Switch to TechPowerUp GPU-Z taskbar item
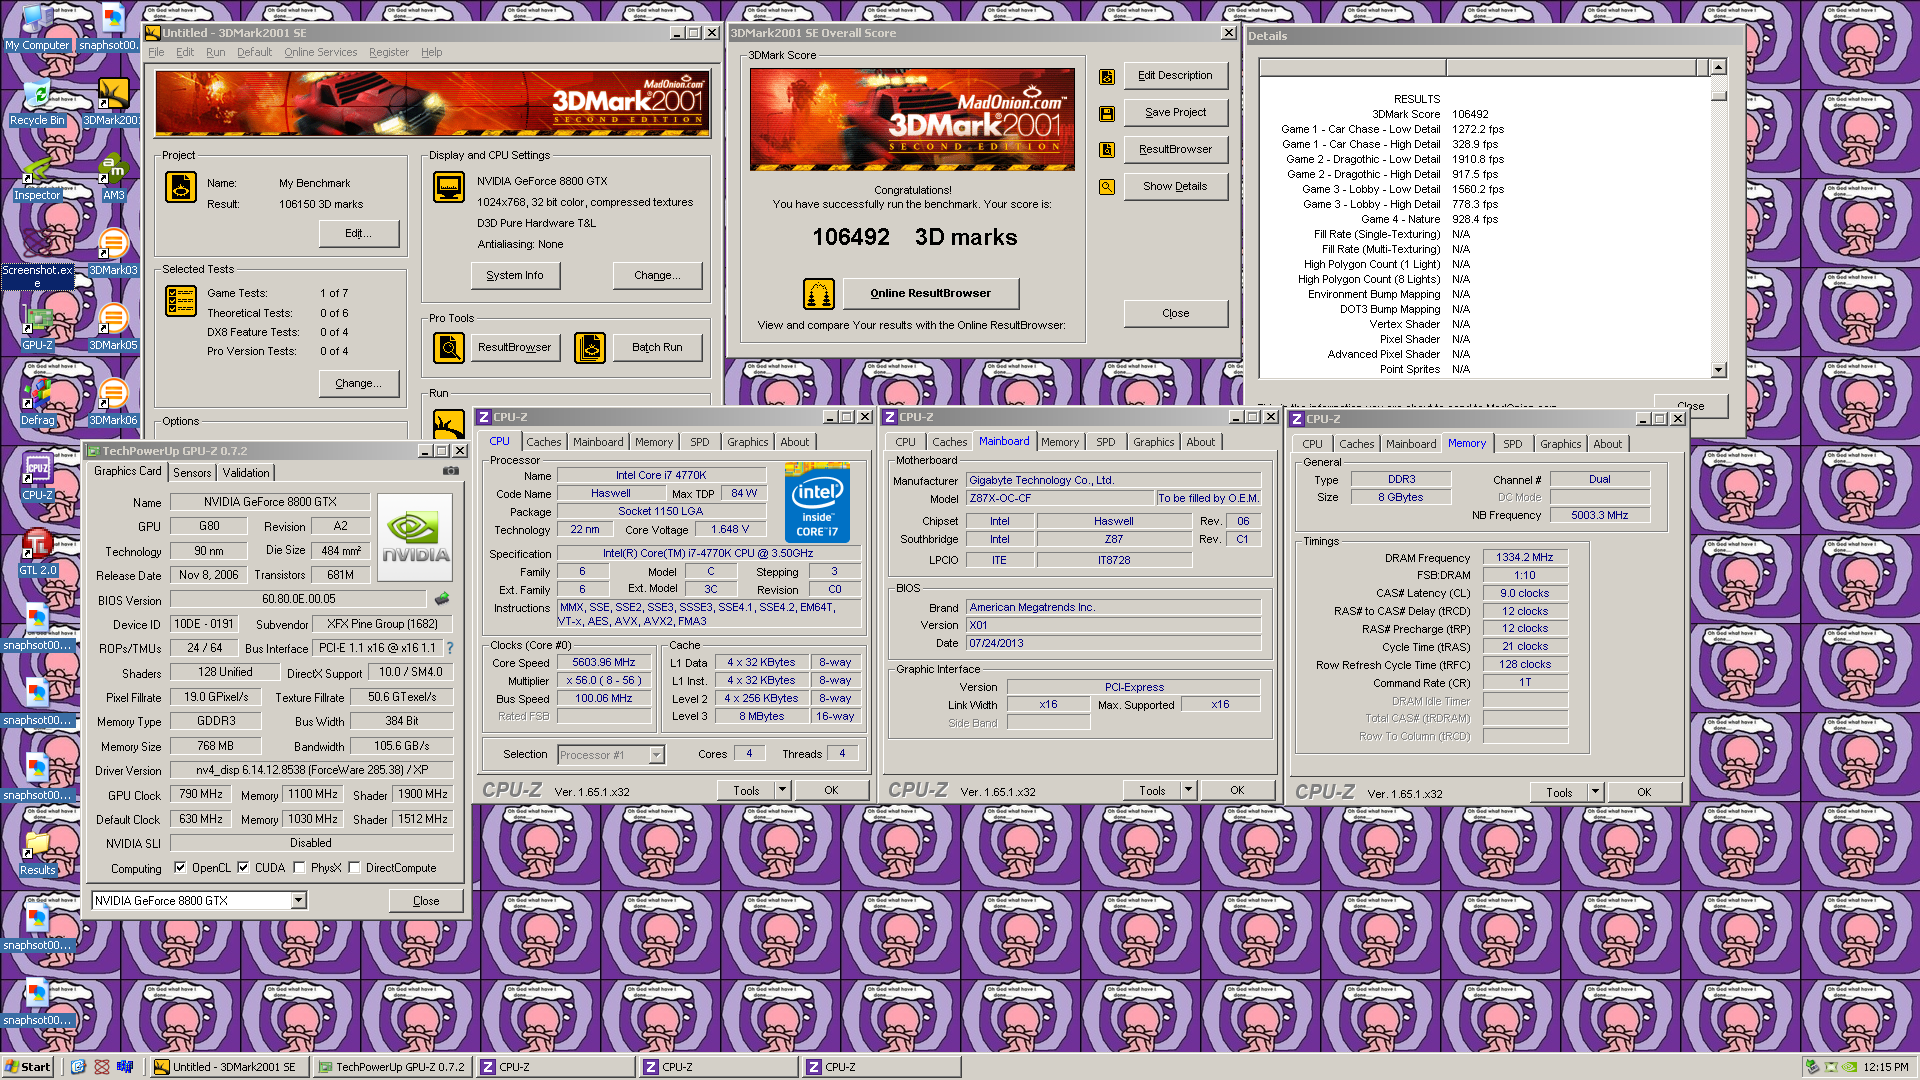This screenshot has height=1080, width=1920. tap(391, 1067)
